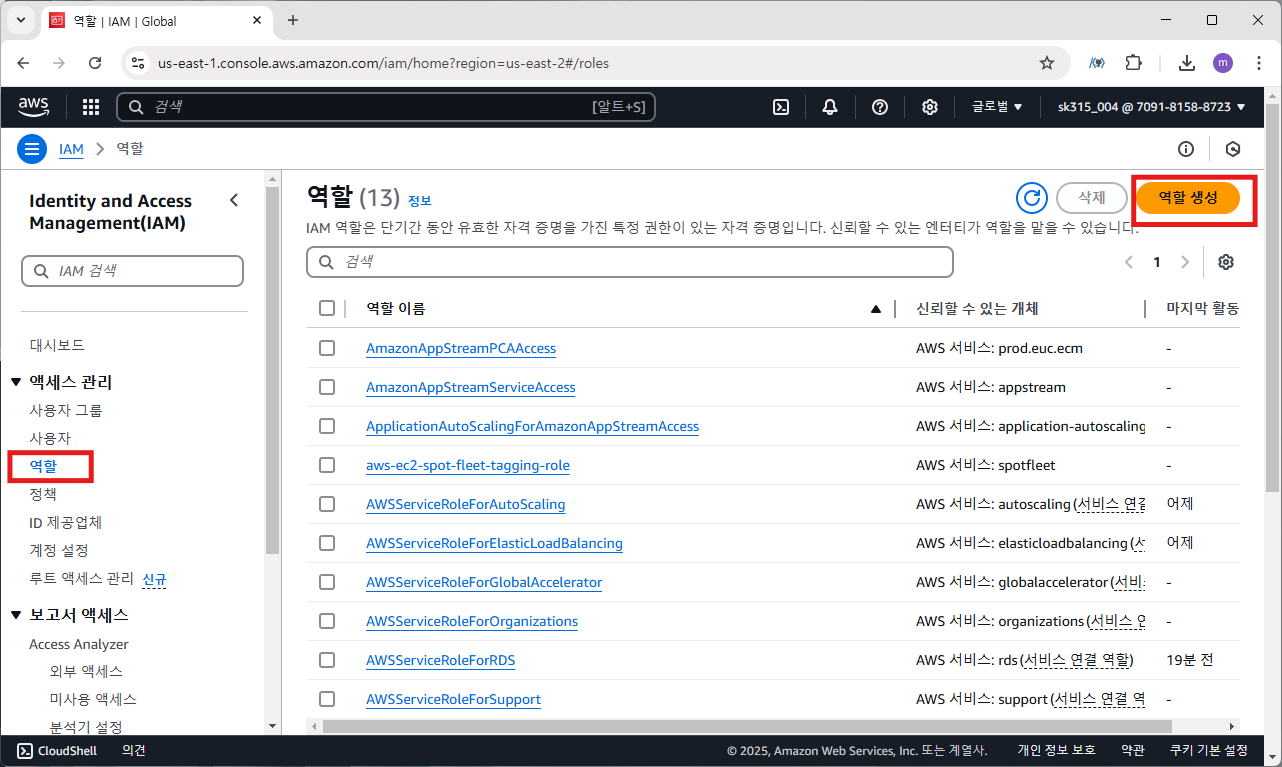This screenshot has height=767, width=1282.
Task: Open CloudShell from the top navigation bar
Action: point(783,107)
